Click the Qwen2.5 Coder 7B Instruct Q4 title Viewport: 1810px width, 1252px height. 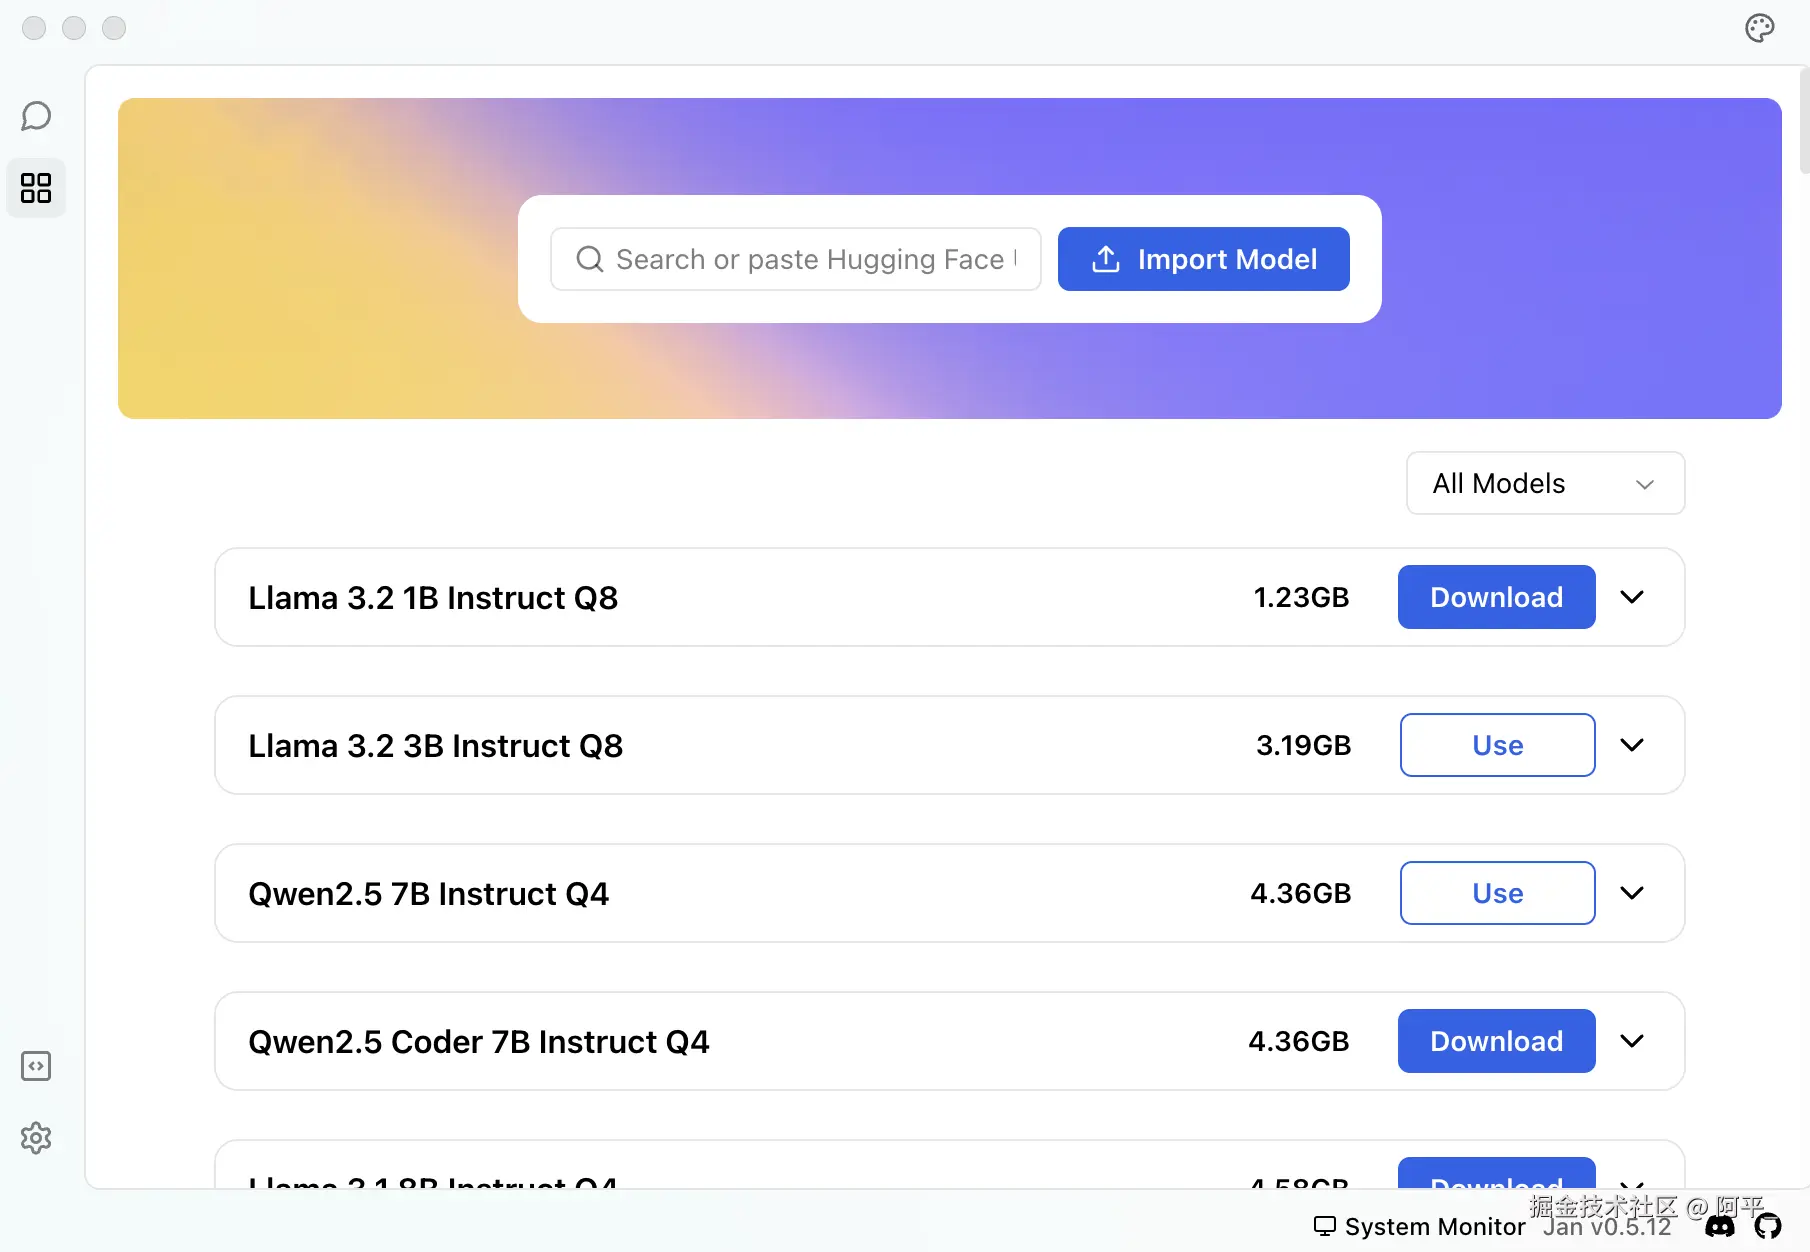(479, 1042)
